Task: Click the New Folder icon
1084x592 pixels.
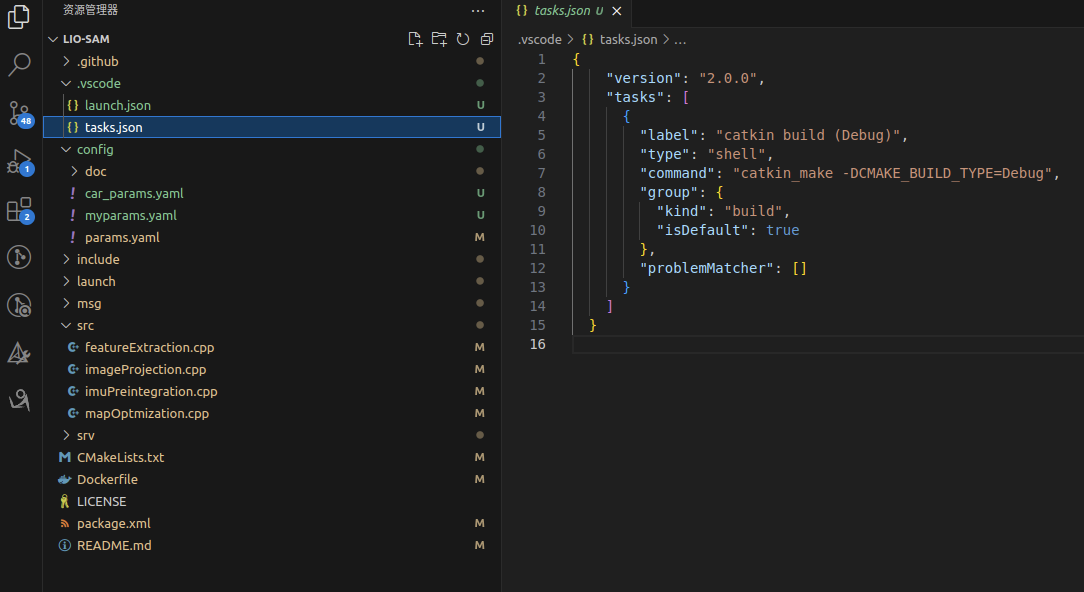Action: (x=439, y=39)
